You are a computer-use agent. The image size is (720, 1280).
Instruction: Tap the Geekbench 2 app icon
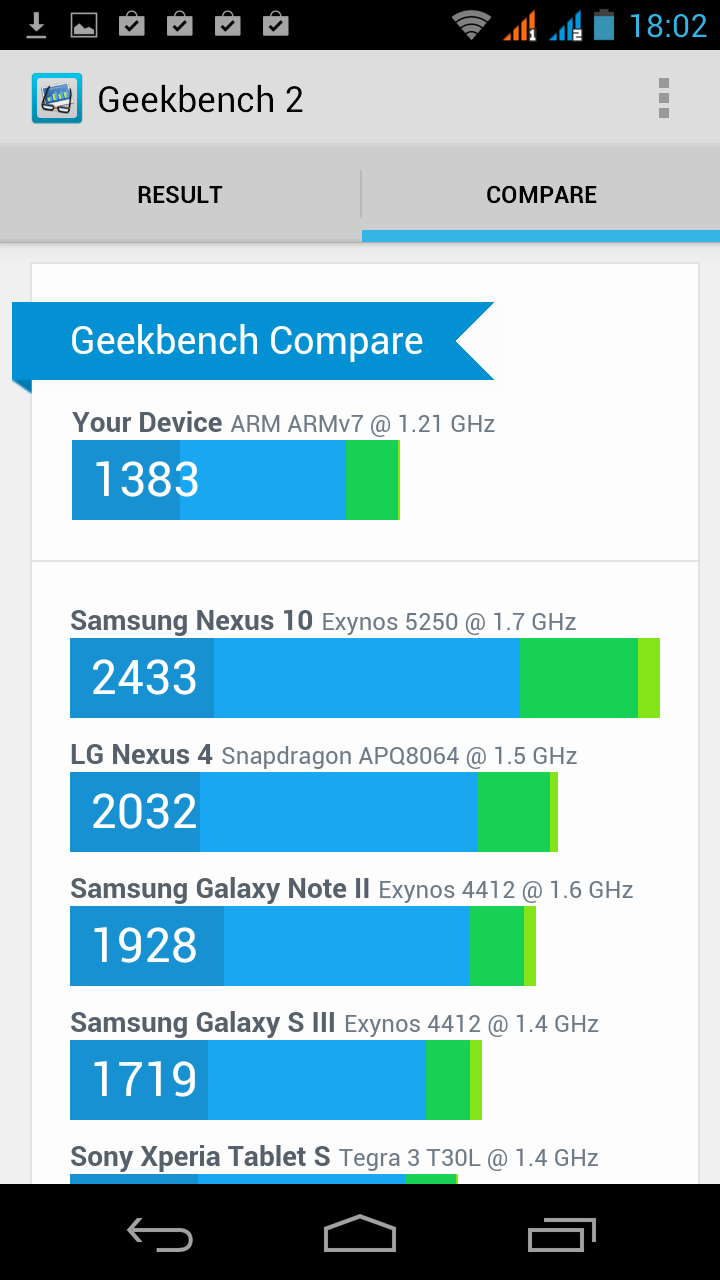point(56,99)
